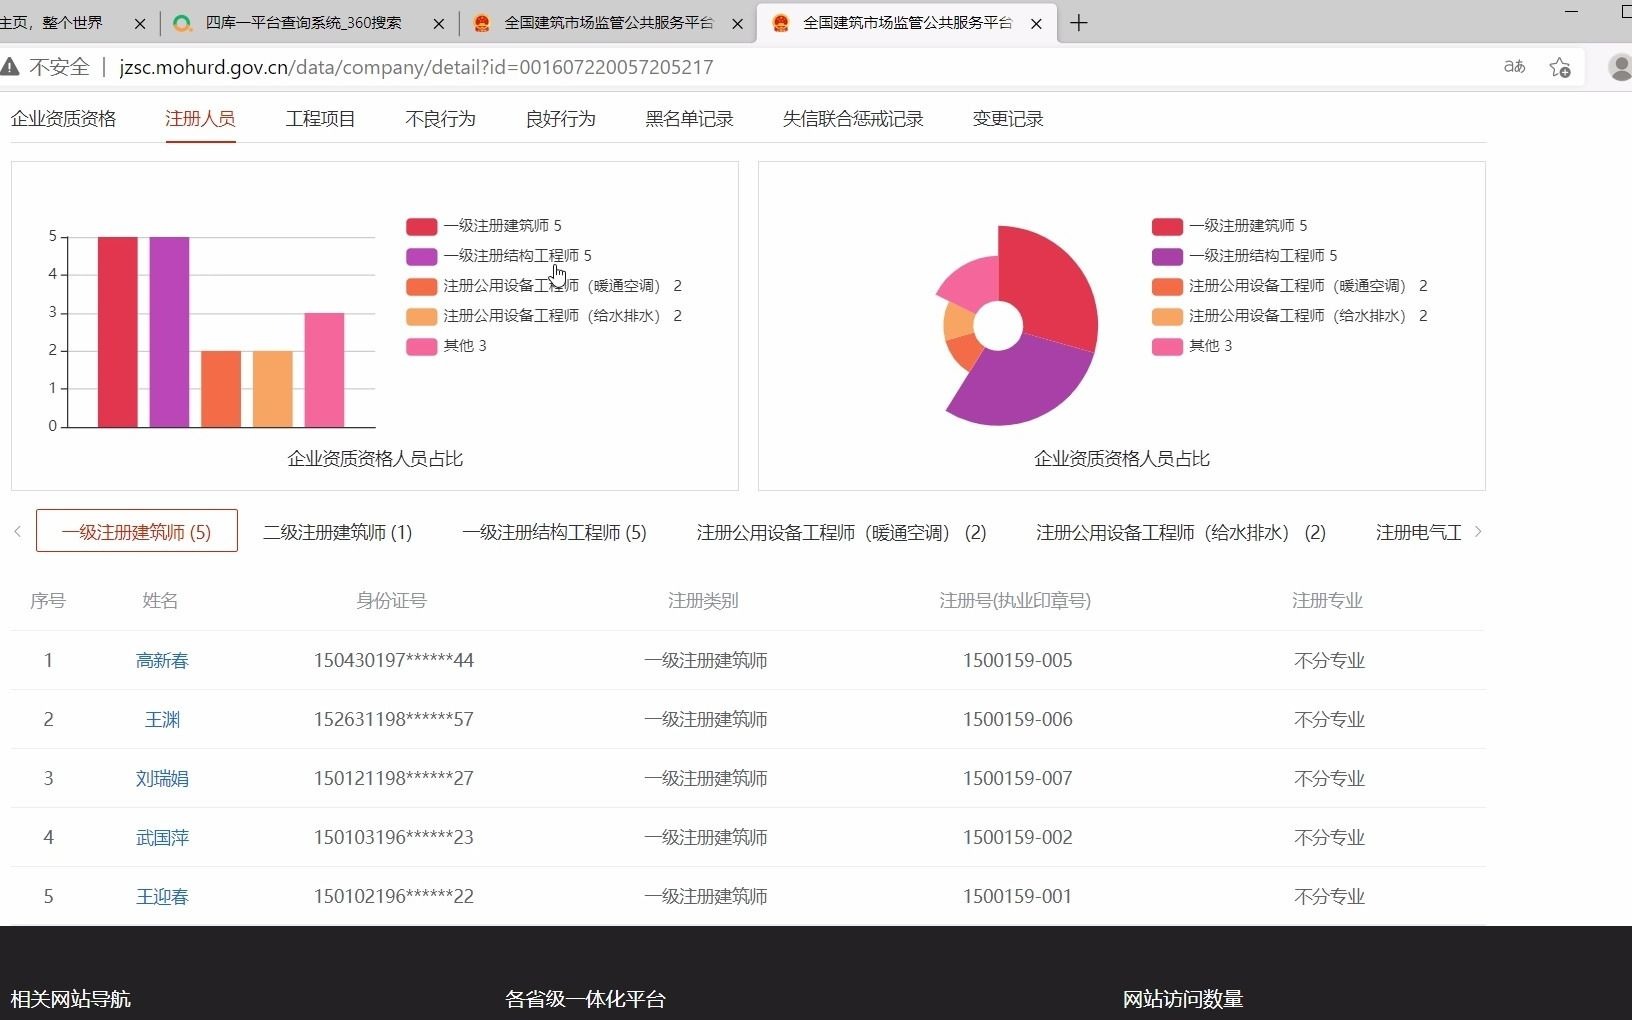
Task: Click the 各省级一体化平台 footer heading
Action: 585,998
